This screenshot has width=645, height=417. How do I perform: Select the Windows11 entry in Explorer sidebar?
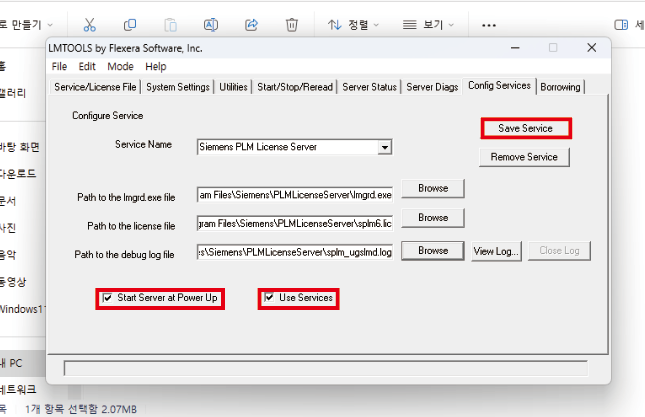click(23, 309)
